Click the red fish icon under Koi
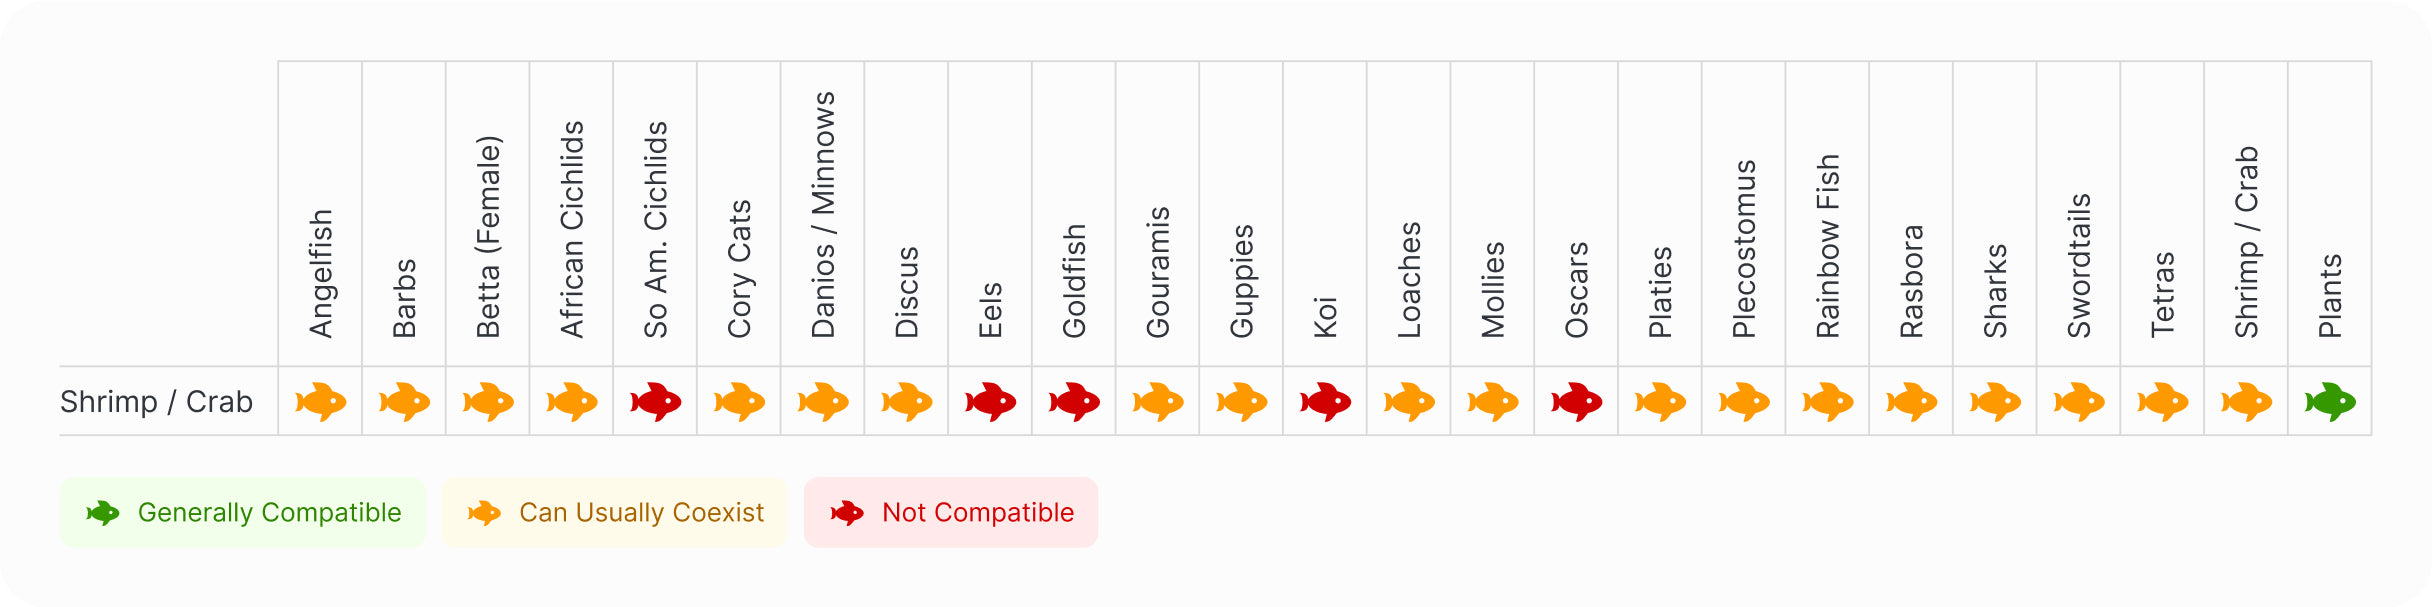2432x607 pixels. point(1325,401)
